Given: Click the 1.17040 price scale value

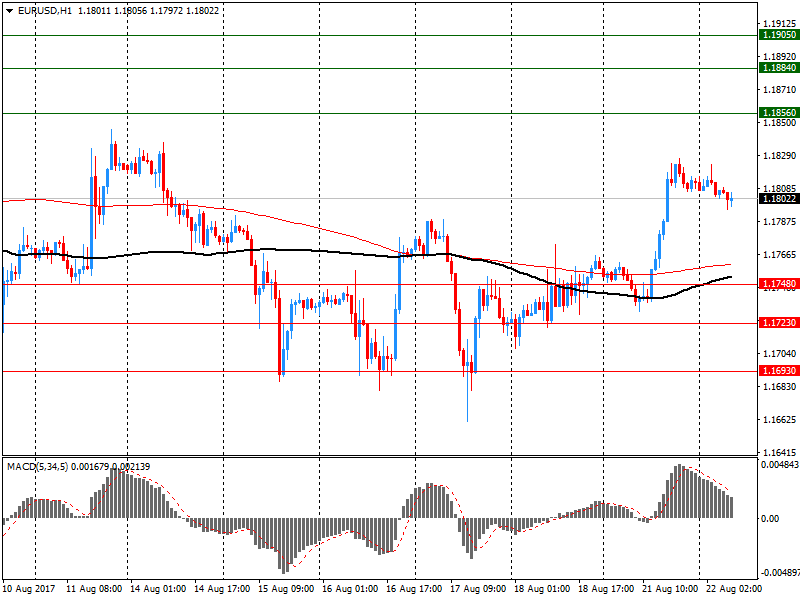Looking at the screenshot, I should 780,354.
